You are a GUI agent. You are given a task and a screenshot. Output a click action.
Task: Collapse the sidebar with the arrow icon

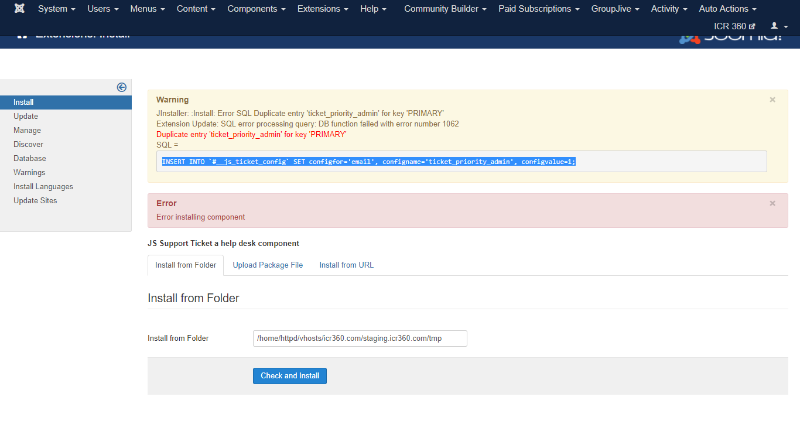(121, 87)
